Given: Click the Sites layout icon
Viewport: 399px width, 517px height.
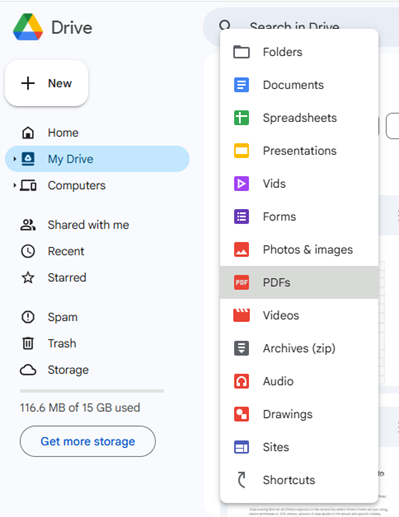Looking at the screenshot, I should click(241, 447).
